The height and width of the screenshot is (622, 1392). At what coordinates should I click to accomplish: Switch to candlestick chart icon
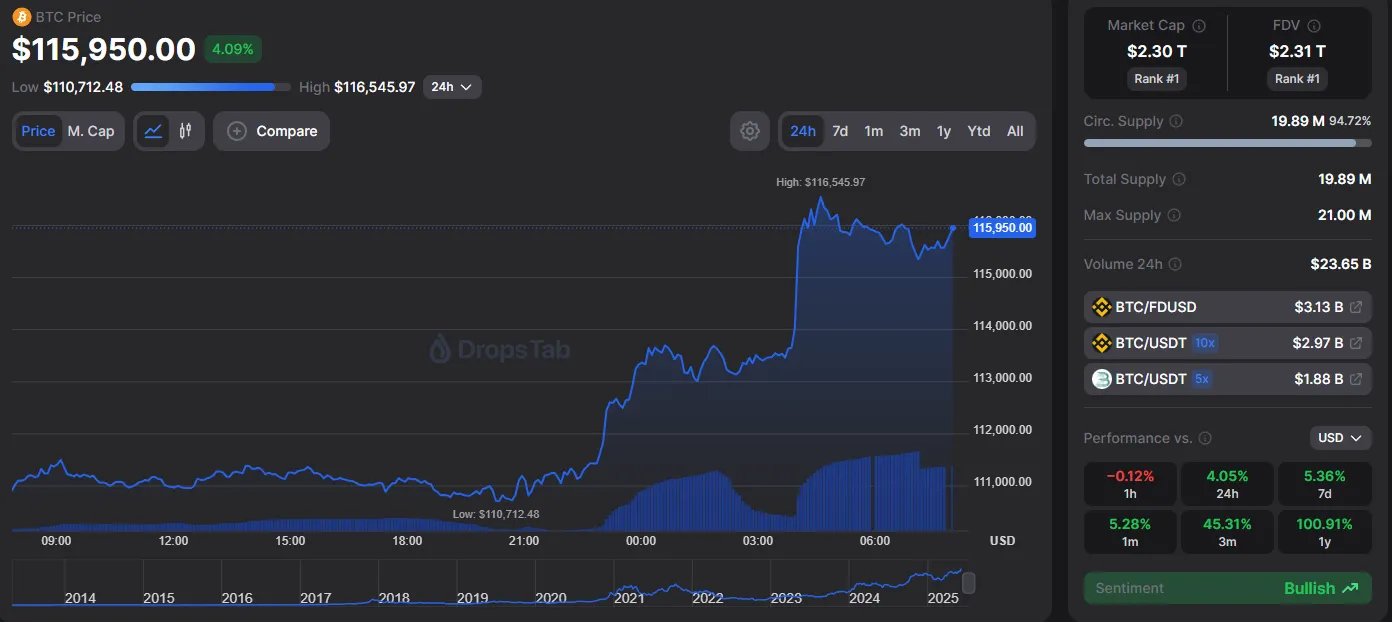186,131
